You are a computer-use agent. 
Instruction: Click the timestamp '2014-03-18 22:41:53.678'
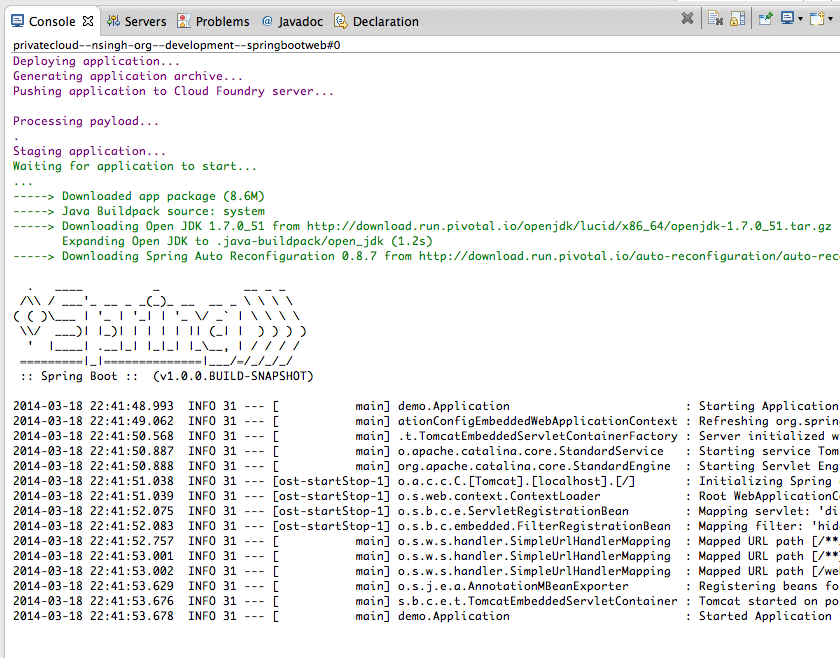point(93,616)
